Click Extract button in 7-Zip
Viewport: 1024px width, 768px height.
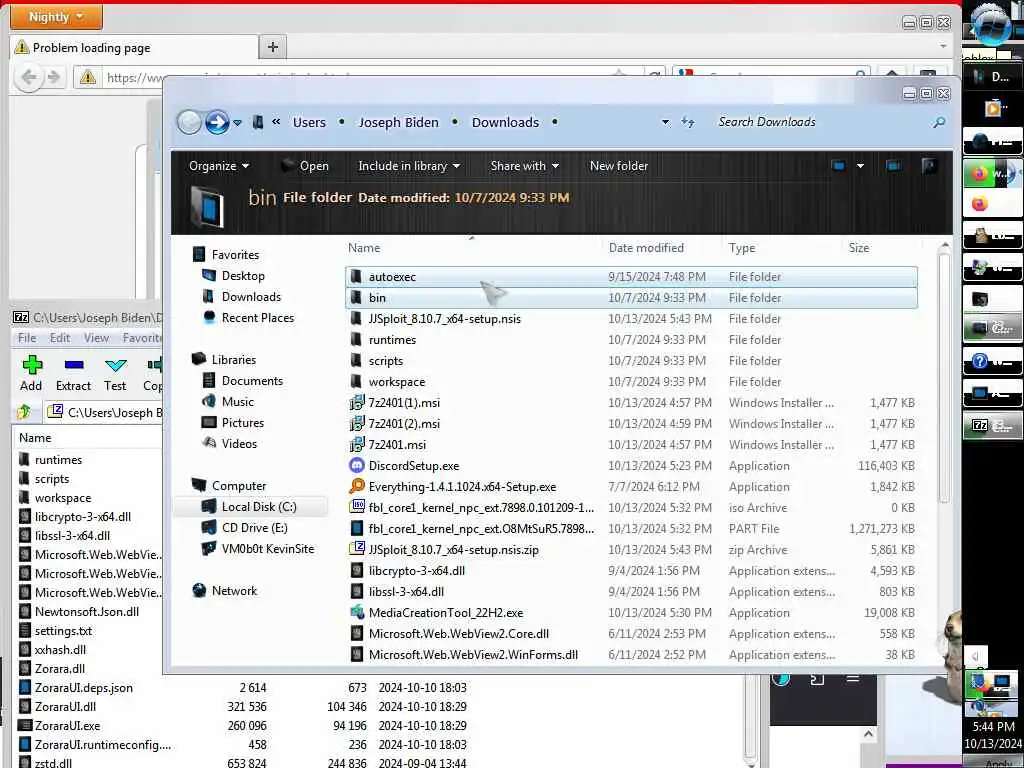pos(73,374)
